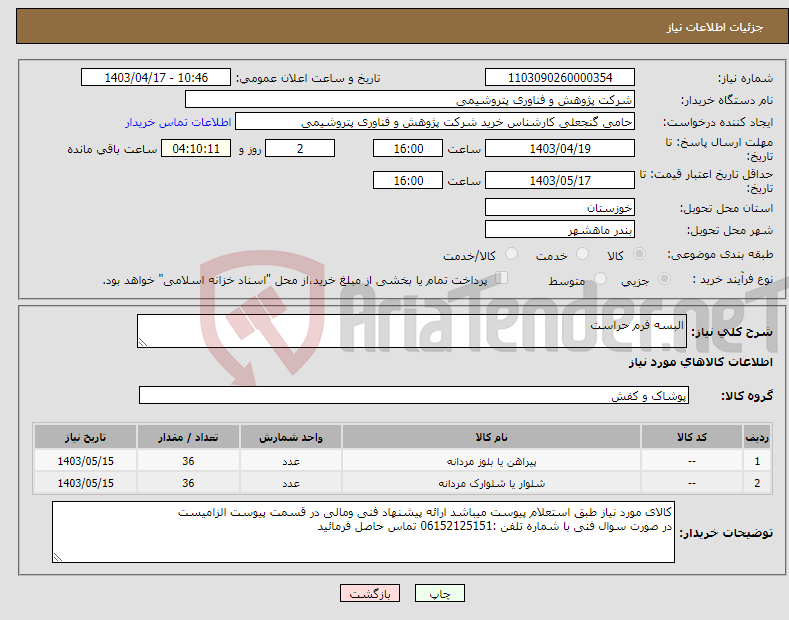Click the delivery province field خوزستان
This screenshot has width=789, height=620.
(x=560, y=207)
